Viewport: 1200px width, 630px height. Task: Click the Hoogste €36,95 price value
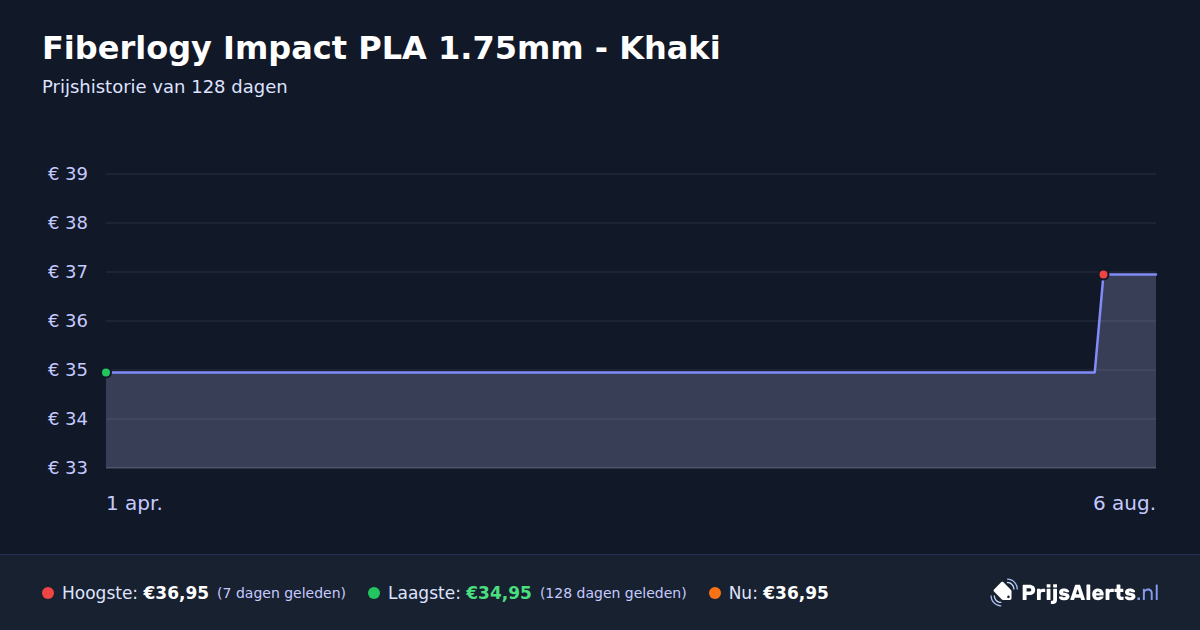point(176,593)
